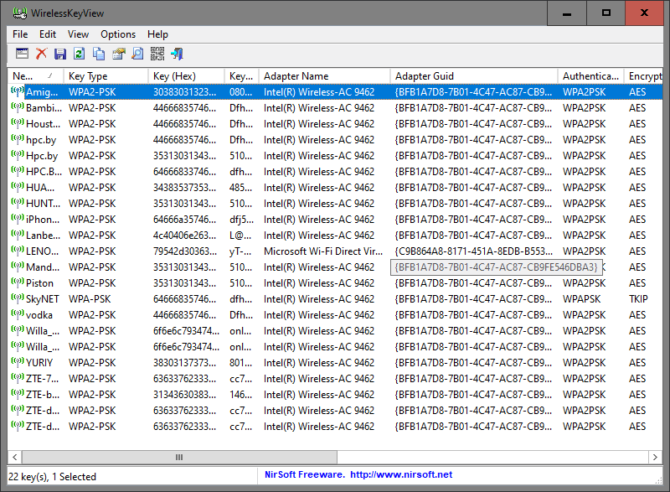
Task: Open the Options menu
Action: [x=118, y=34]
